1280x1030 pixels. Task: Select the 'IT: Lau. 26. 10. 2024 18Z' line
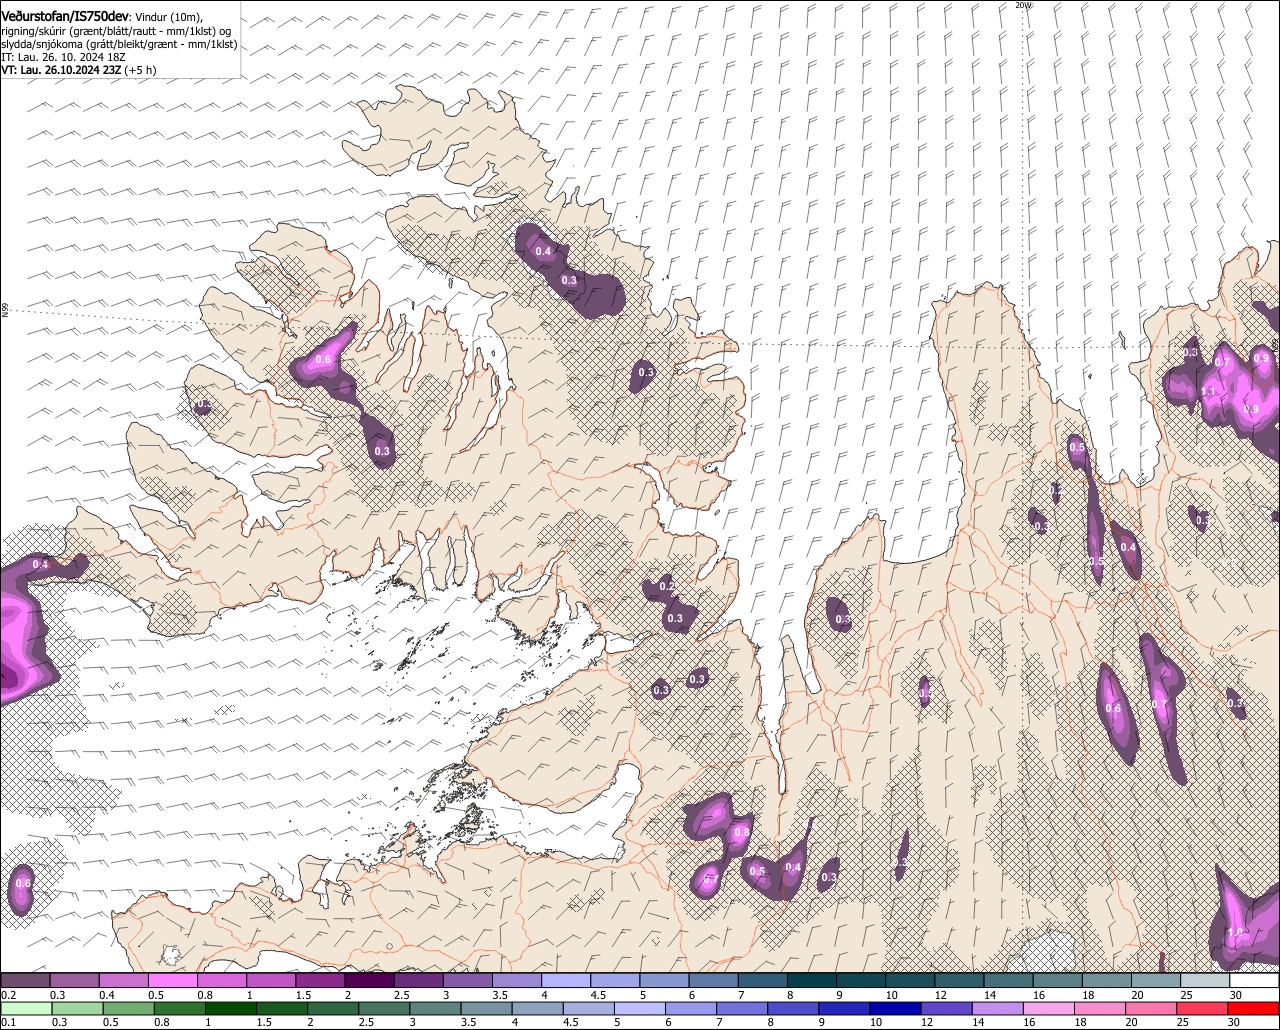(x=63, y=57)
